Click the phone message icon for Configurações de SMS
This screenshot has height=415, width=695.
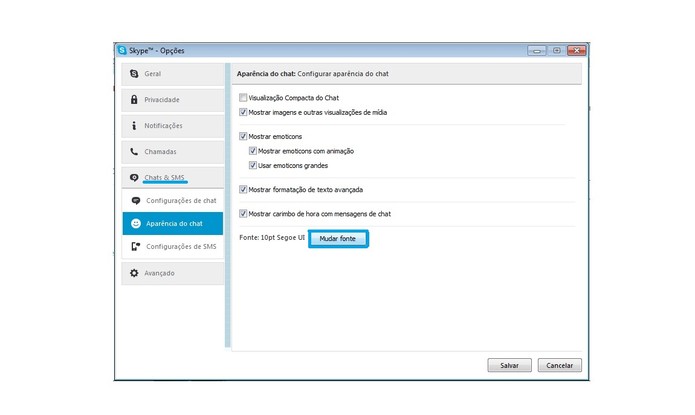click(136, 247)
